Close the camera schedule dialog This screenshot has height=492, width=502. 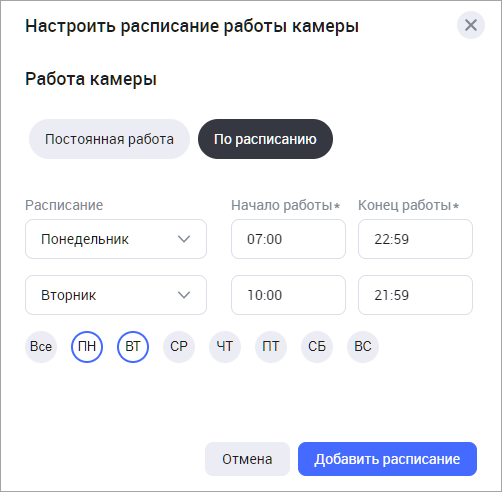[x=471, y=25]
